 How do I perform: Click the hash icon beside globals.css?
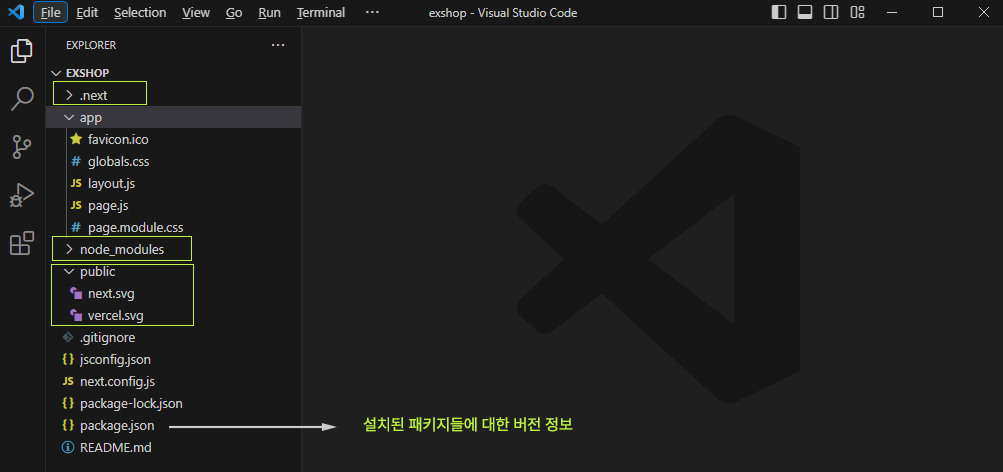pyautogui.click(x=76, y=161)
